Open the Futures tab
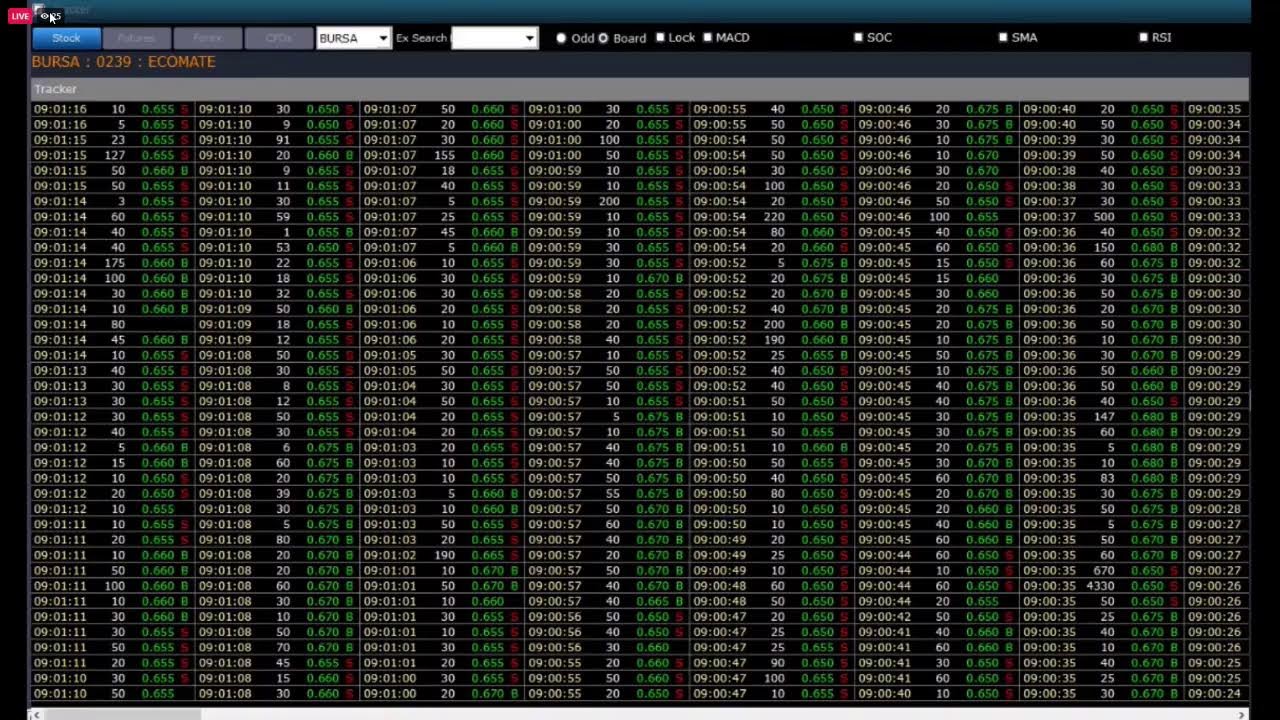This screenshot has height=720, width=1280. tap(136, 38)
